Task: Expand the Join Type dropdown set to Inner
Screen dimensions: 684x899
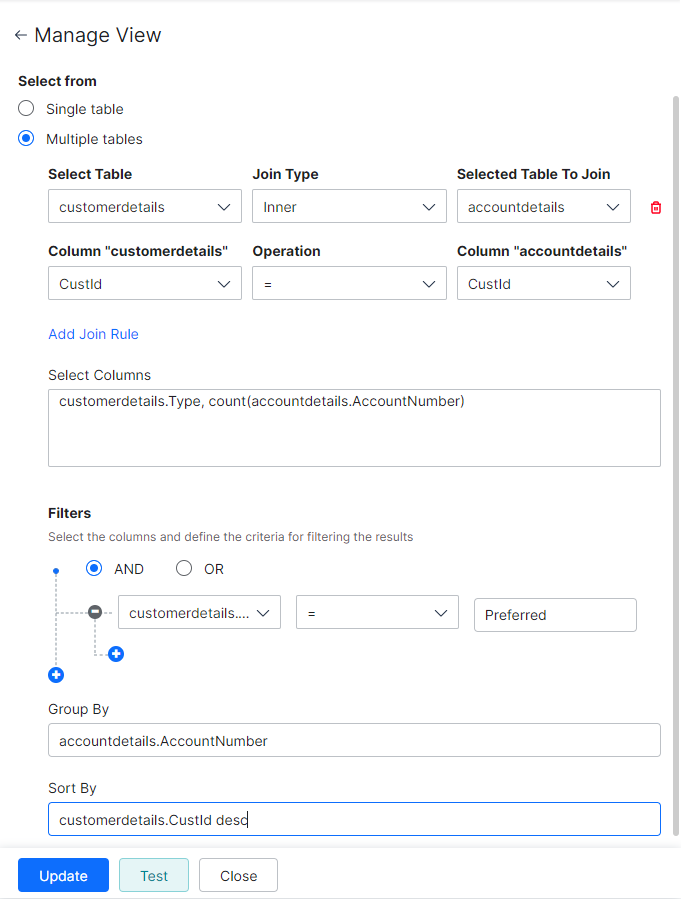Action: click(x=349, y=207)
